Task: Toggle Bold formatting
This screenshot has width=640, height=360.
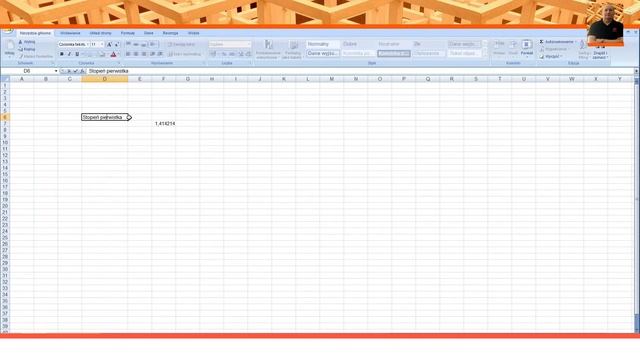Action: pos(62,54)
